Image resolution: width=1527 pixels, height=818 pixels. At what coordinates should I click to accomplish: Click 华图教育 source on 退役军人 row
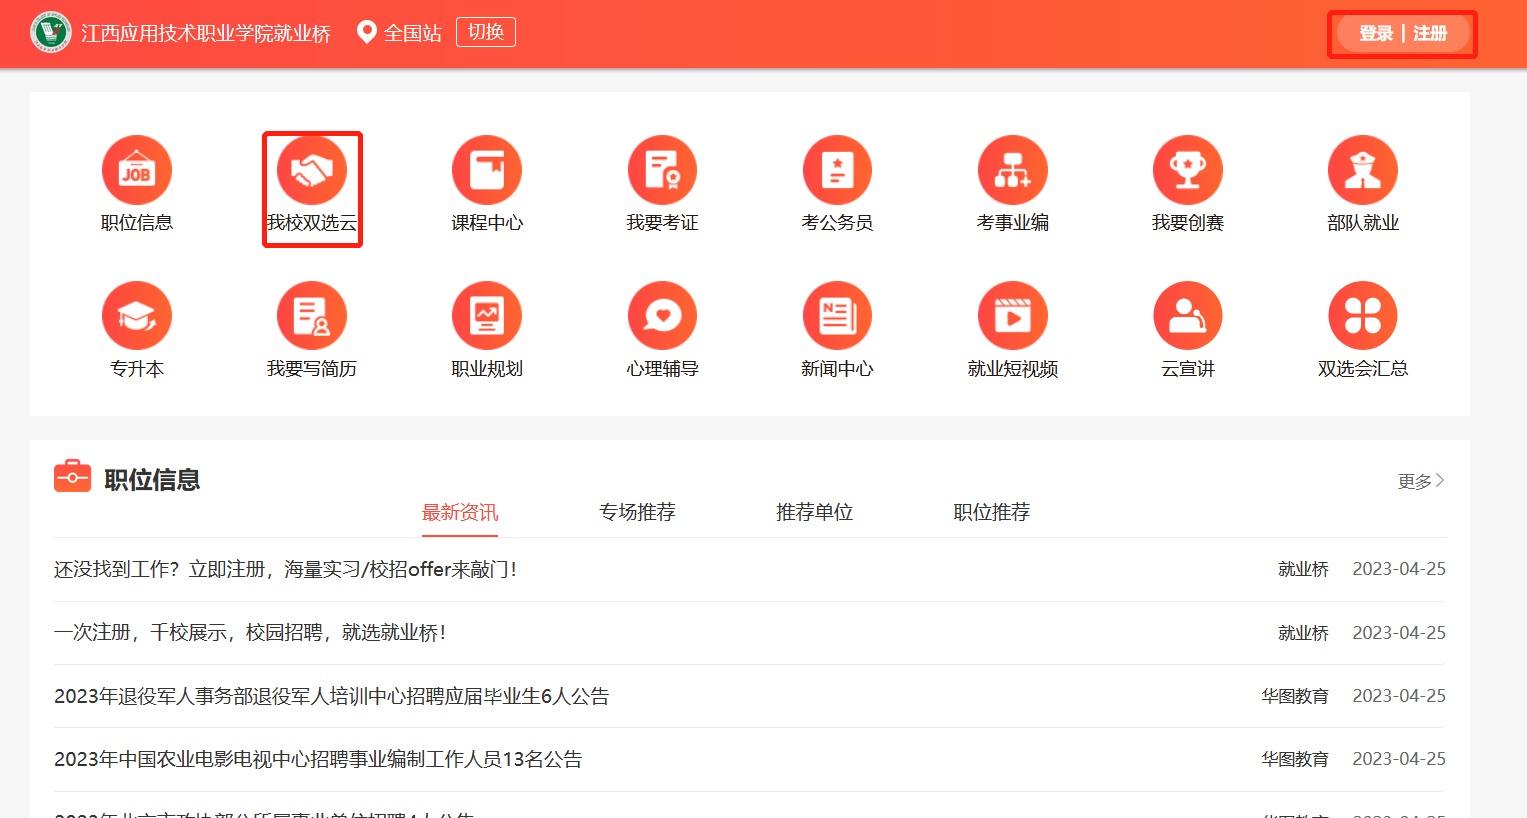(x=1295, y=696)
